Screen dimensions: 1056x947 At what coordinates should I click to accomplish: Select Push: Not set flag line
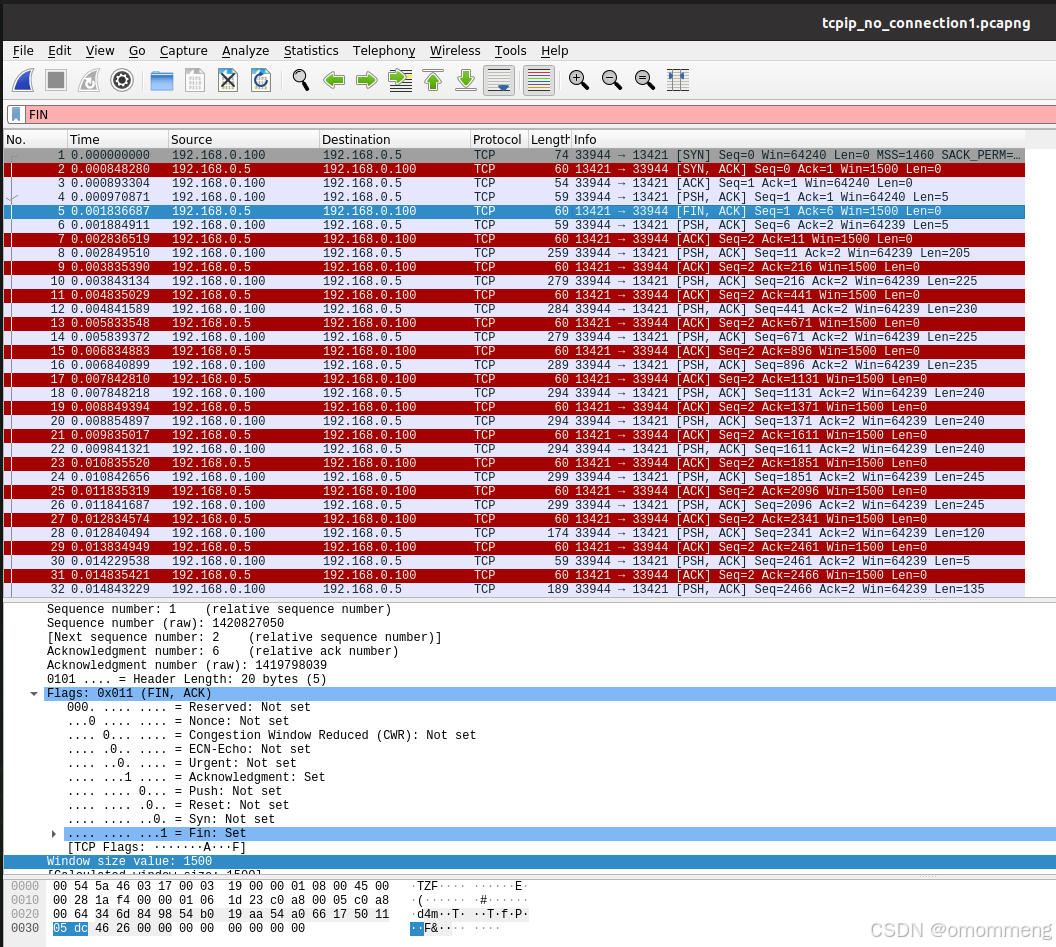[174, 791]
